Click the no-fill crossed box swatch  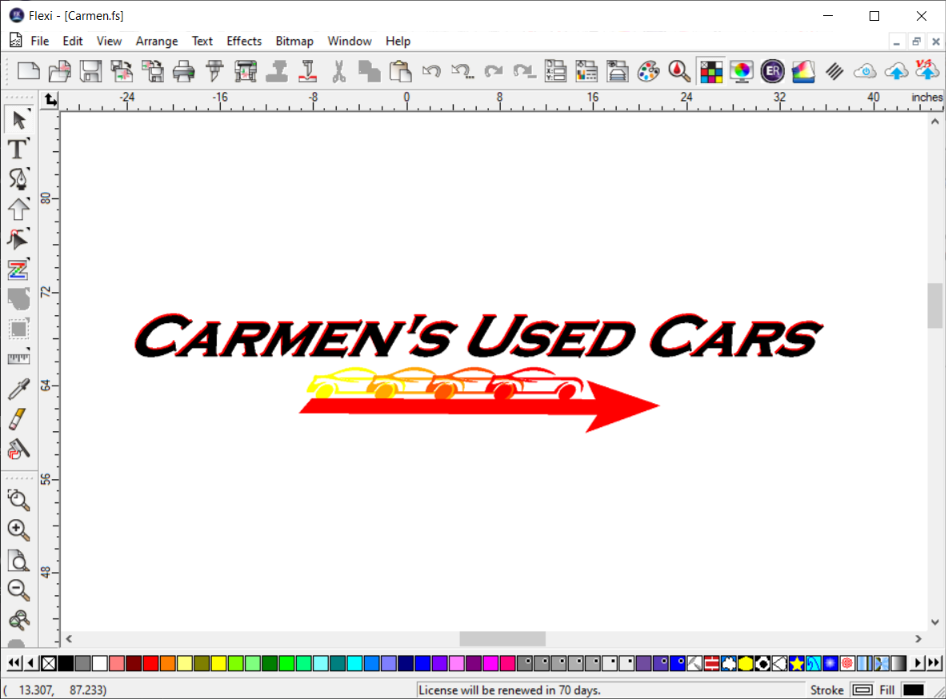click(48, 663)
